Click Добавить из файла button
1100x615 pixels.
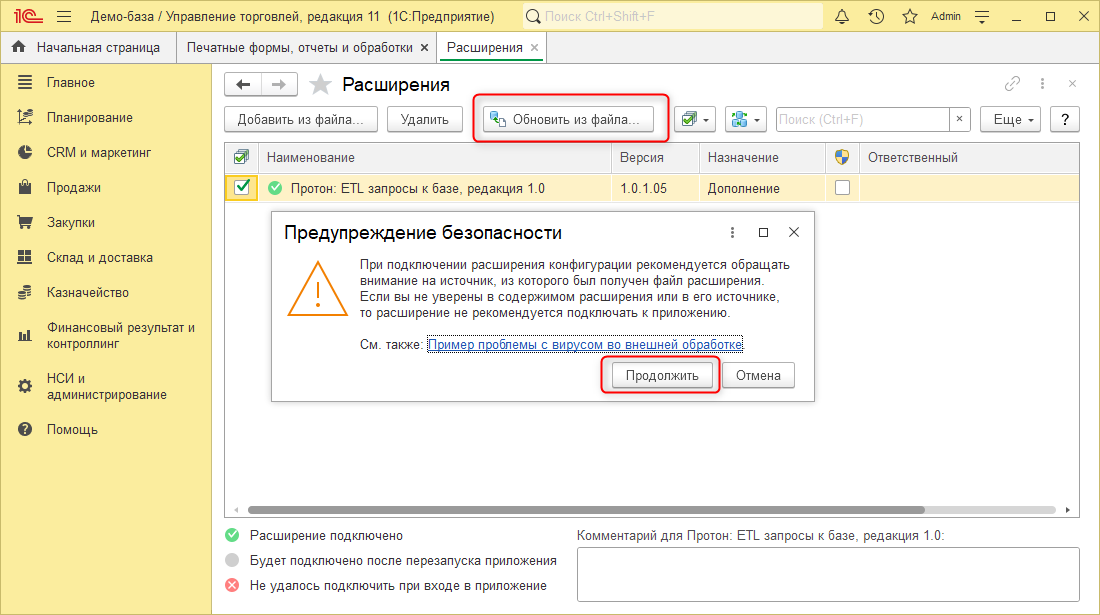[x=301, y=119]
